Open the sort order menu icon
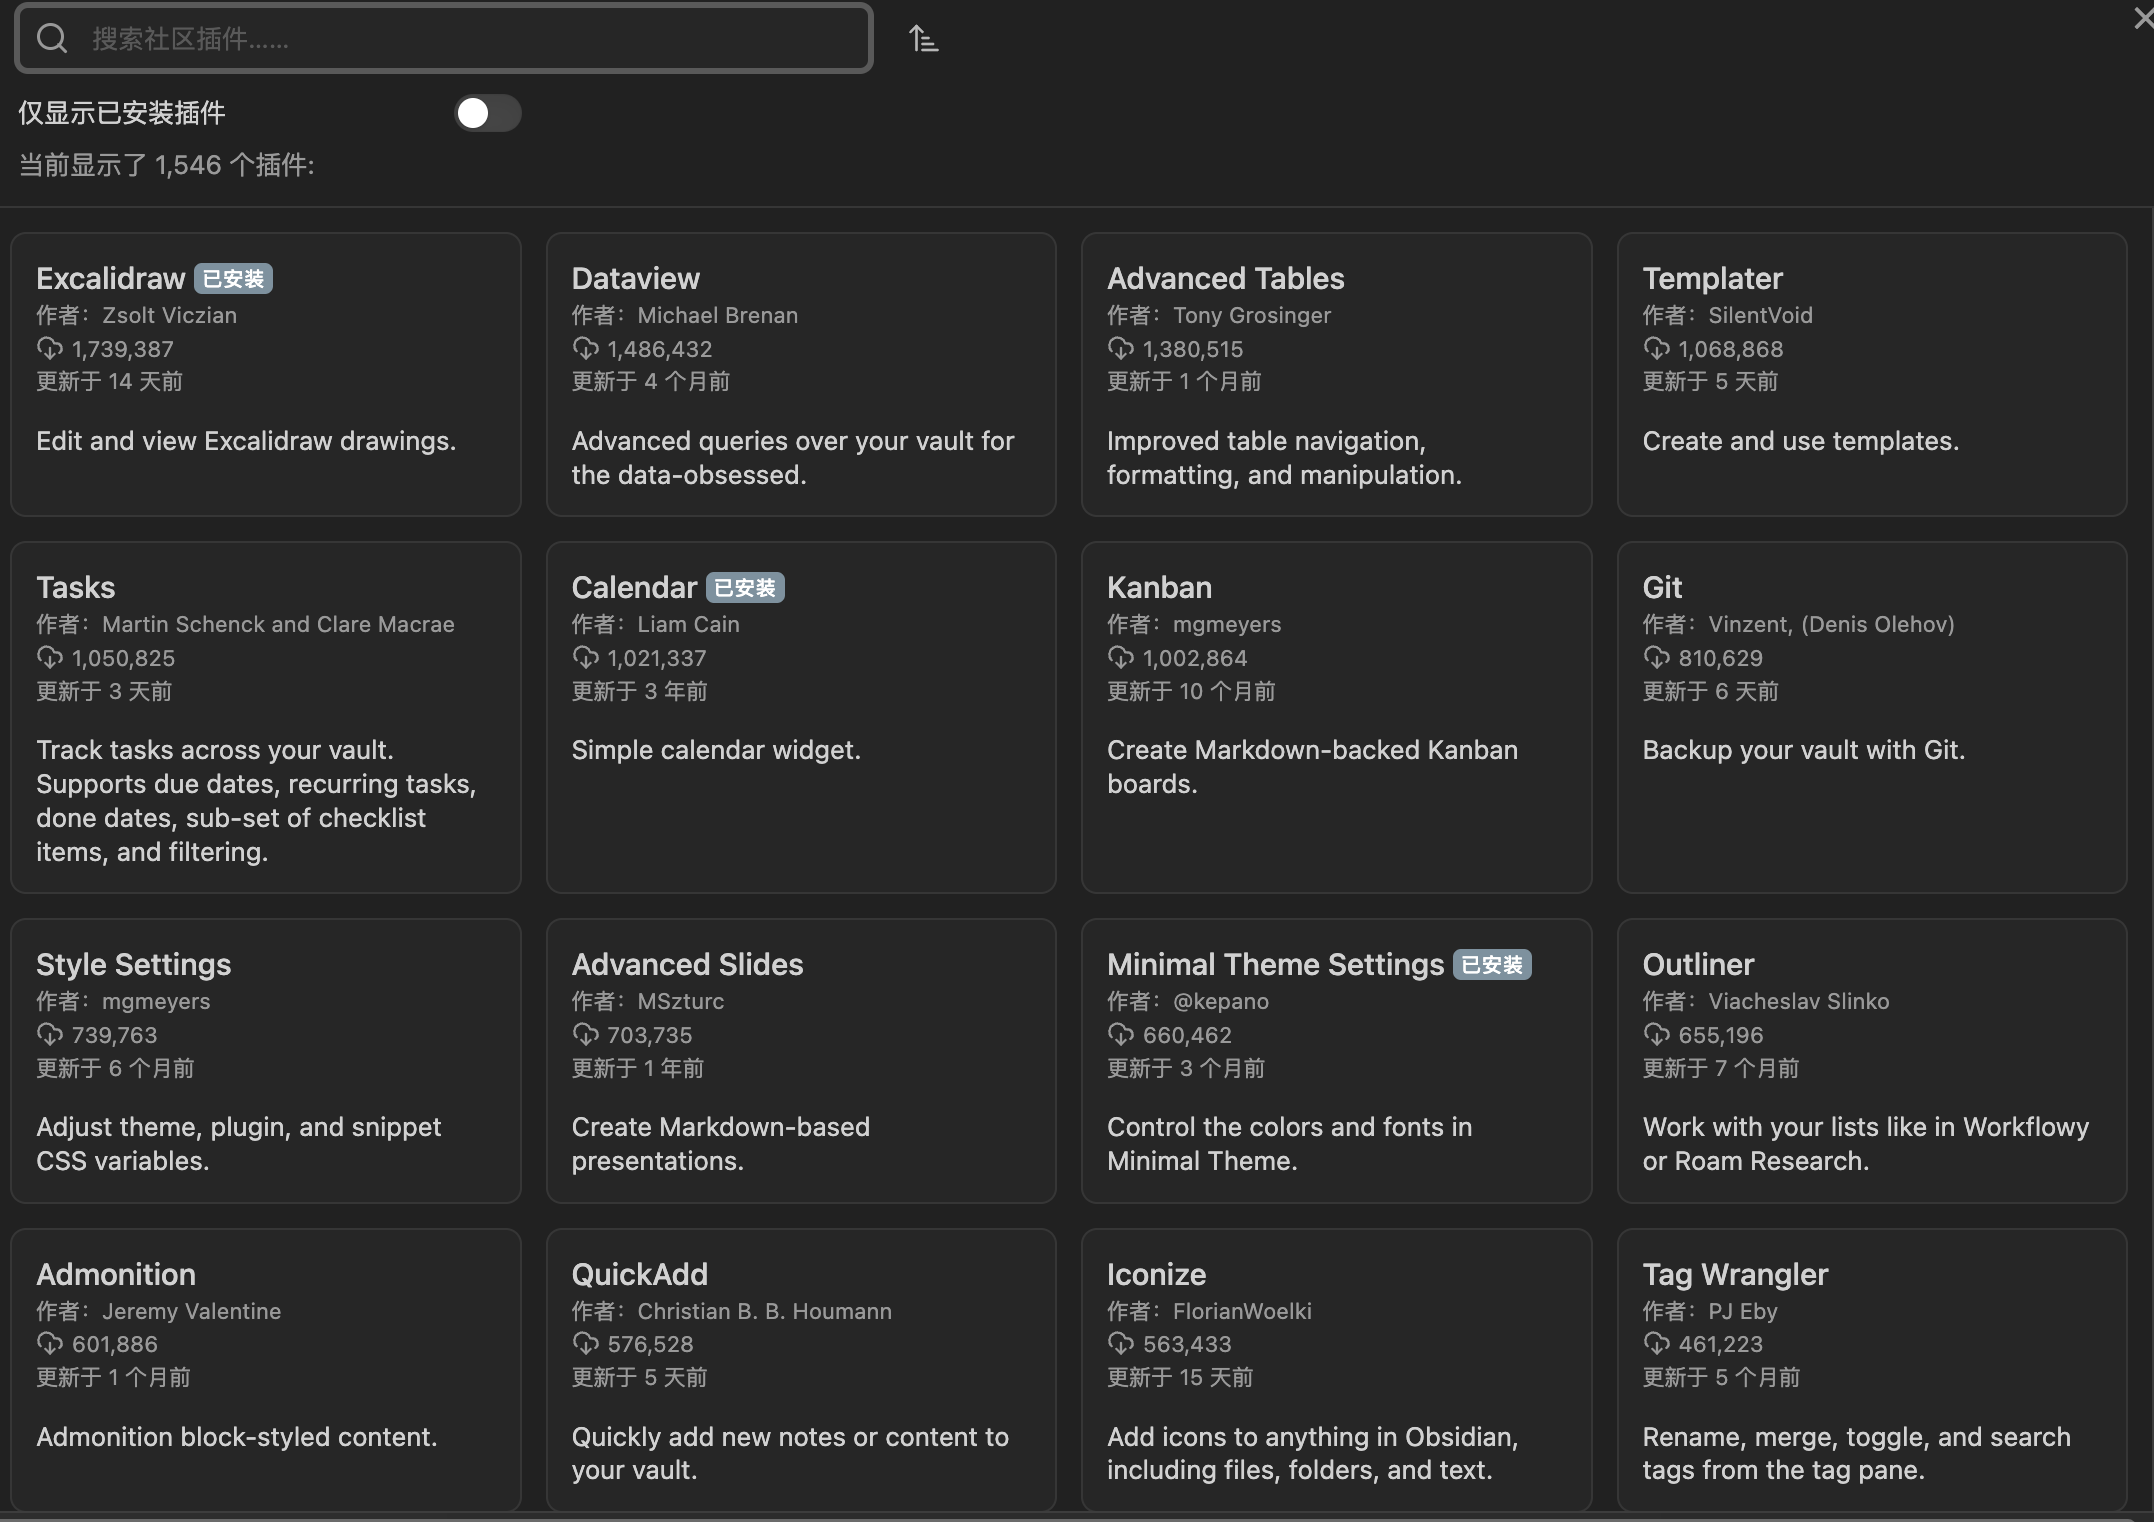The width and height of the screenshot is (2154, 1522). (923, 39)
